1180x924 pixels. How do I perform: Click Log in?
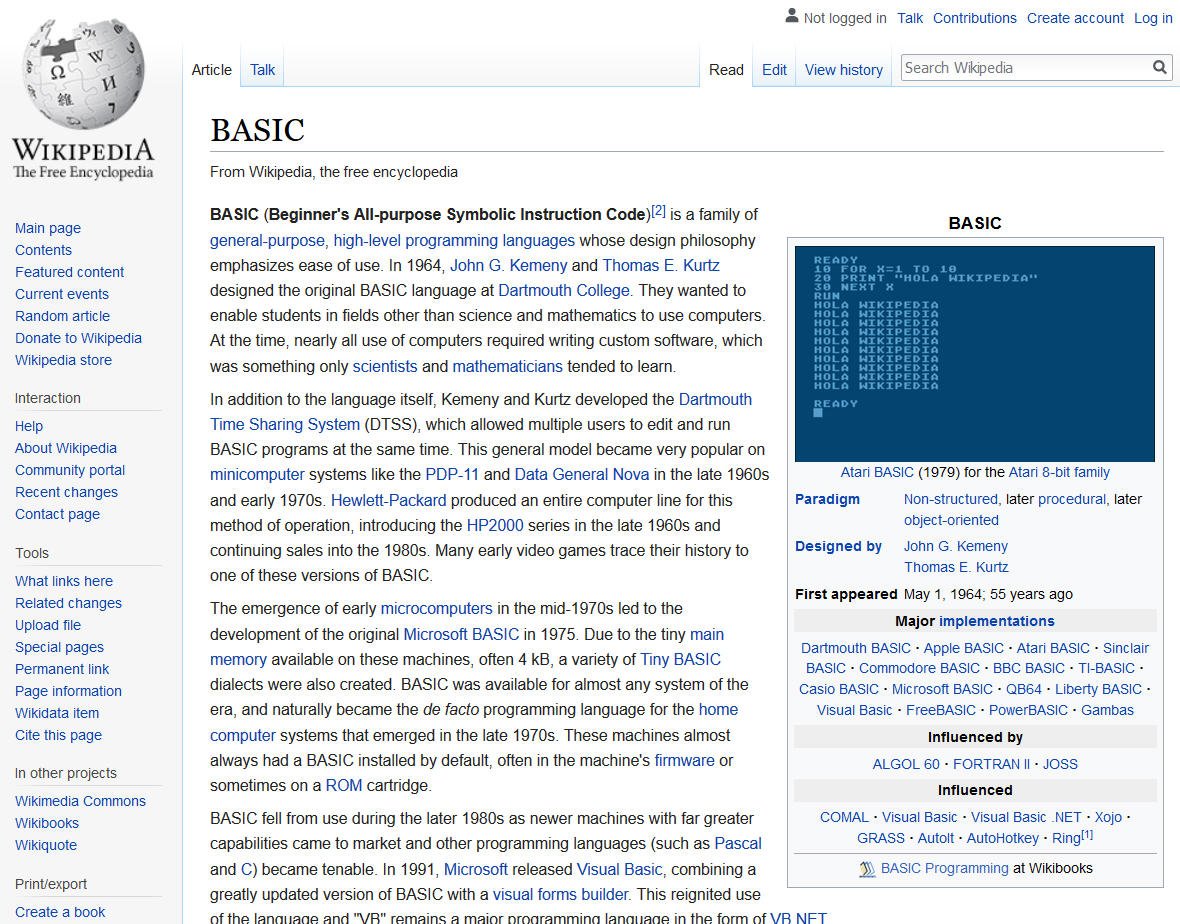[x=1153, y=18]
